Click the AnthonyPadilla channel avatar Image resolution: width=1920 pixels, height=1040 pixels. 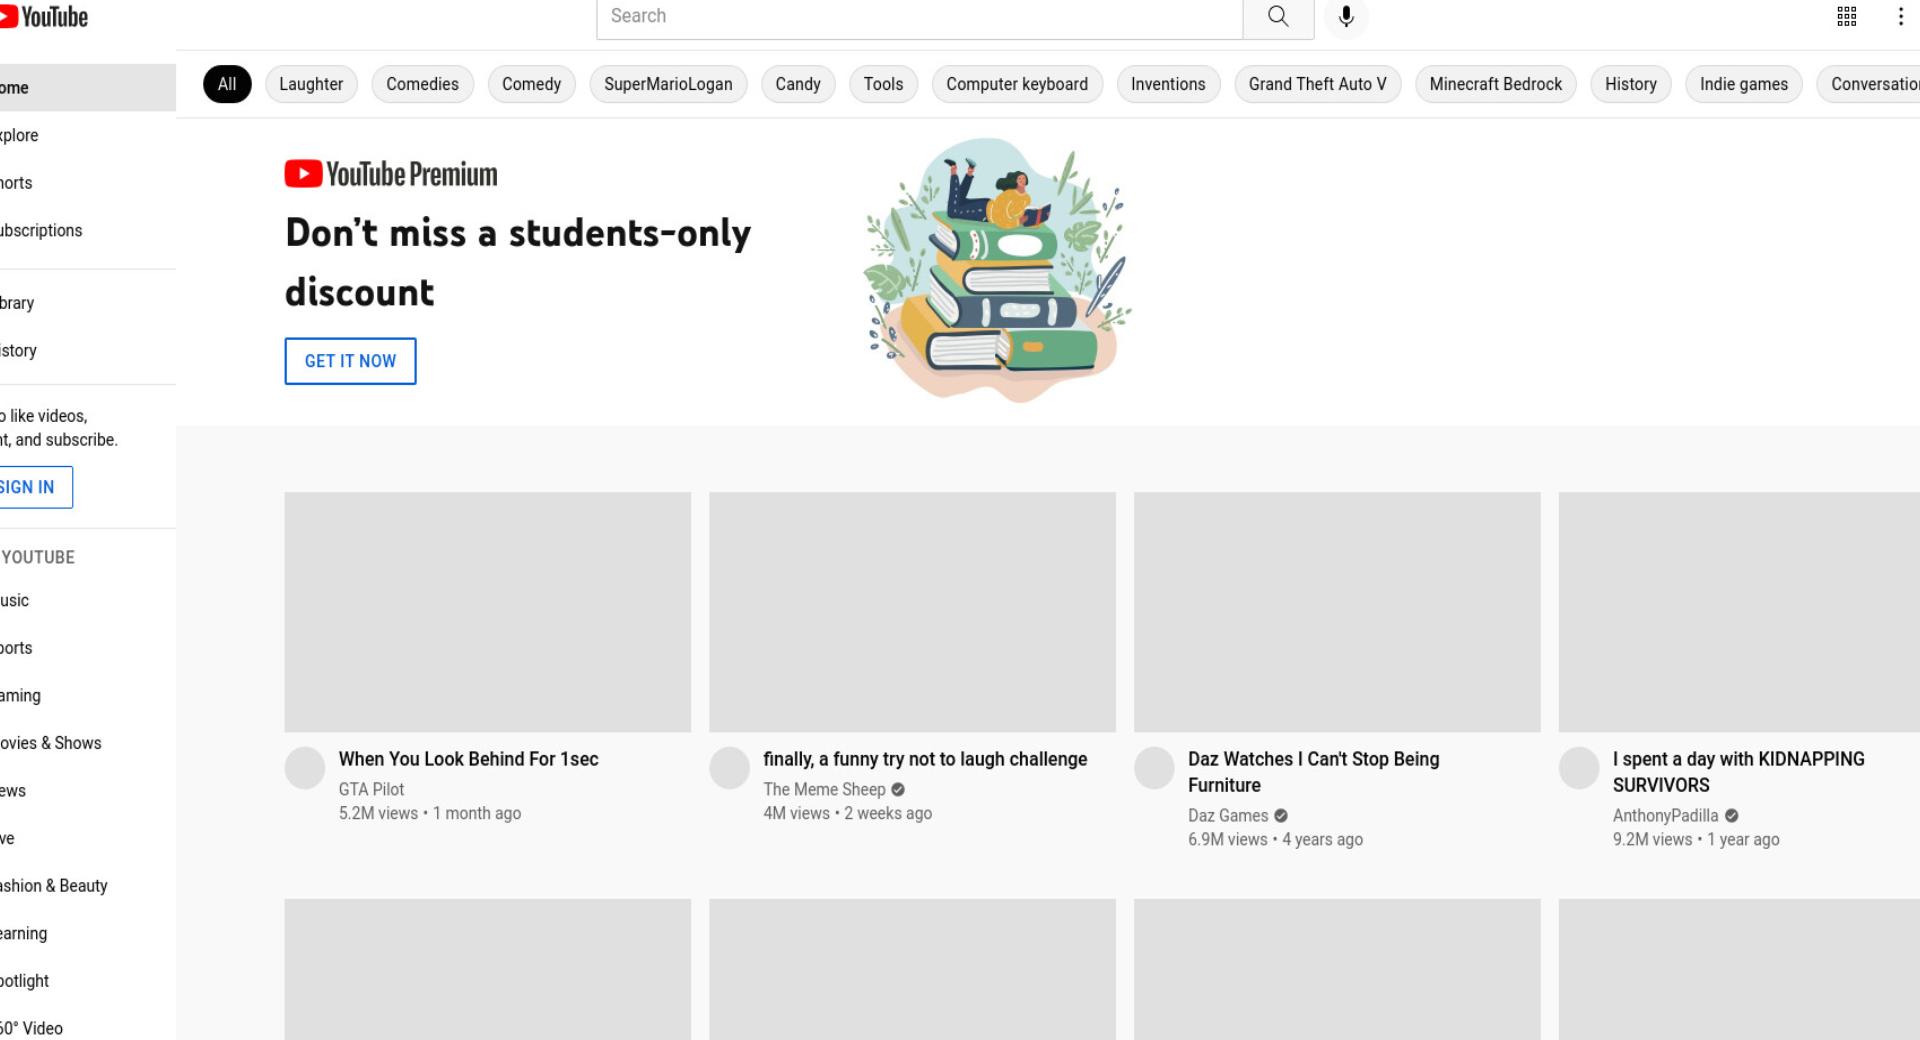click(x=1579, y=768)
